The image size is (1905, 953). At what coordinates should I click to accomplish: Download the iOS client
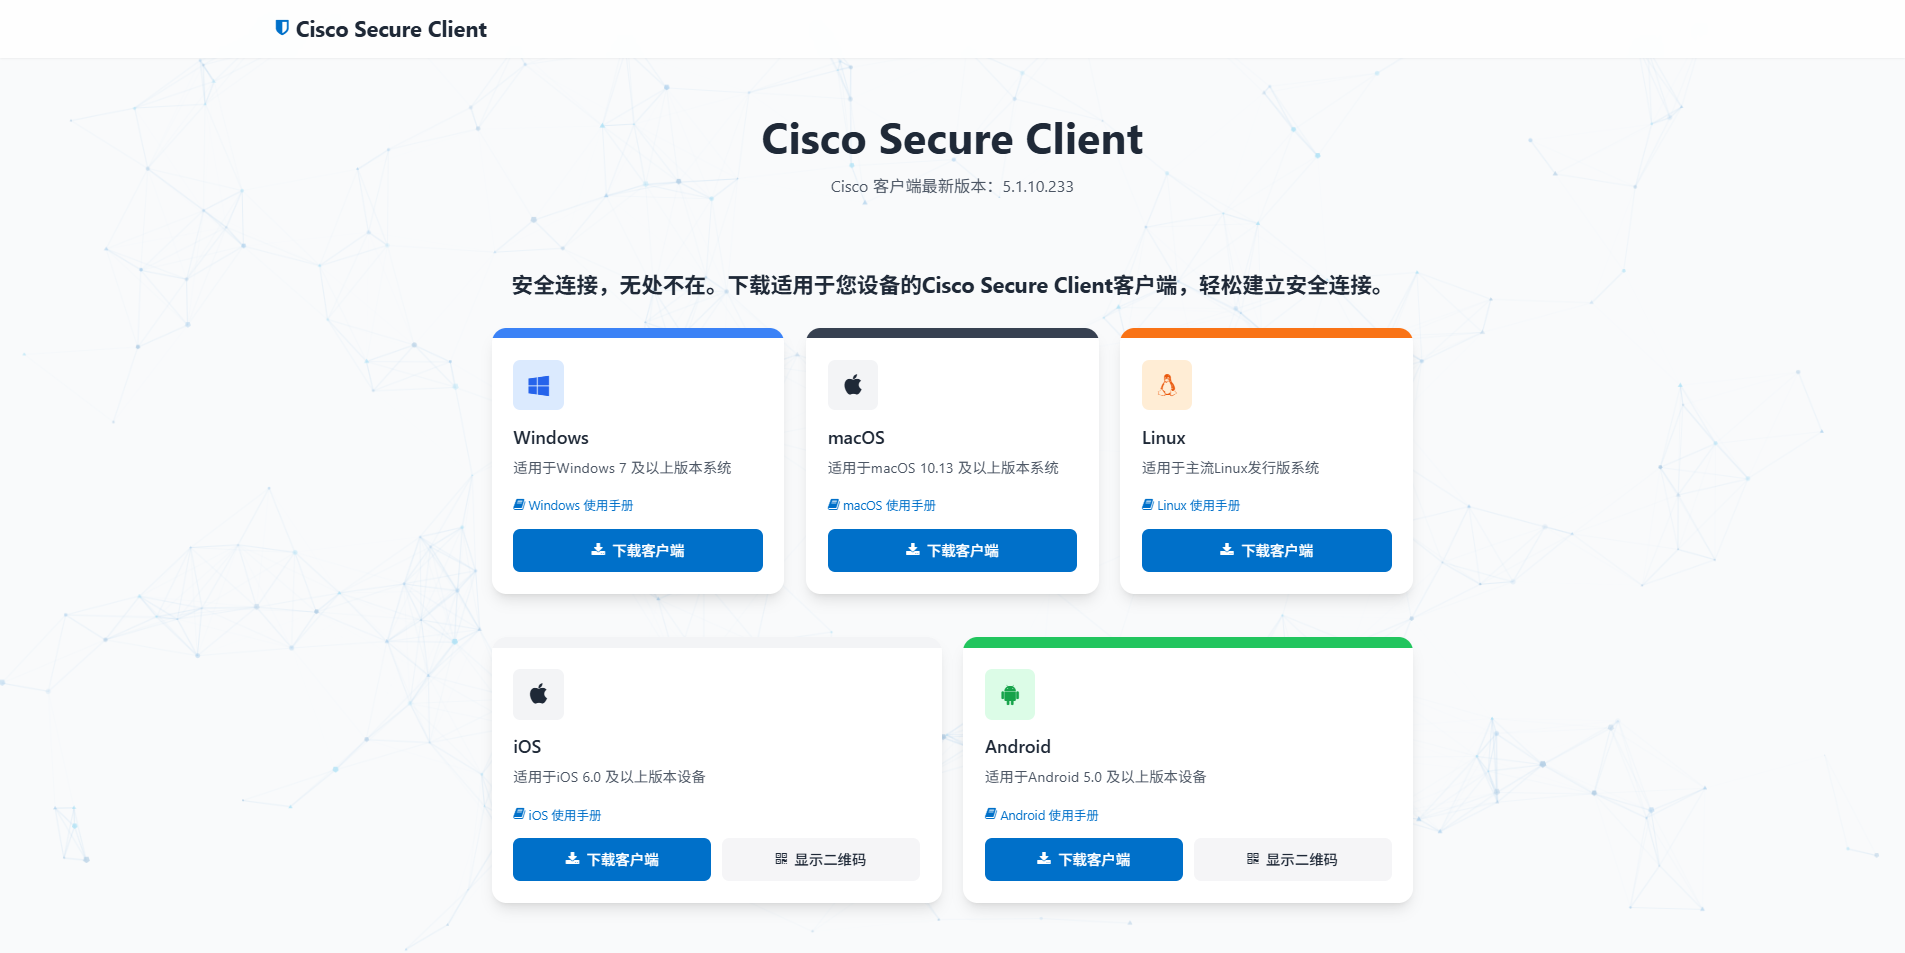coord(612,859)
